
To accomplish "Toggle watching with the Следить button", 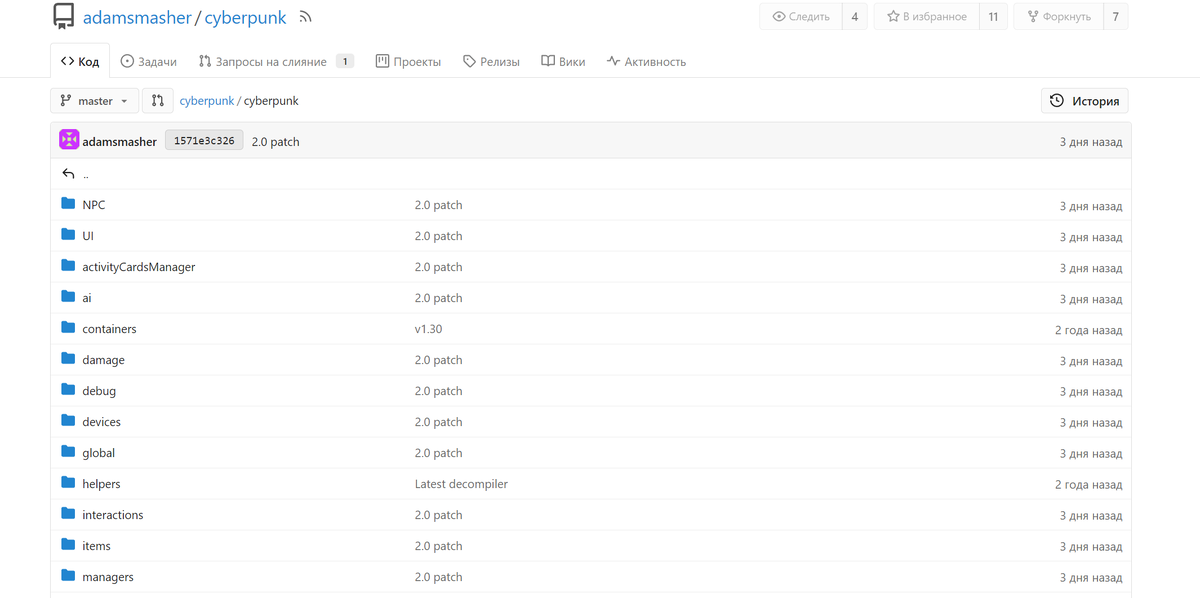I will coord(801,17).
